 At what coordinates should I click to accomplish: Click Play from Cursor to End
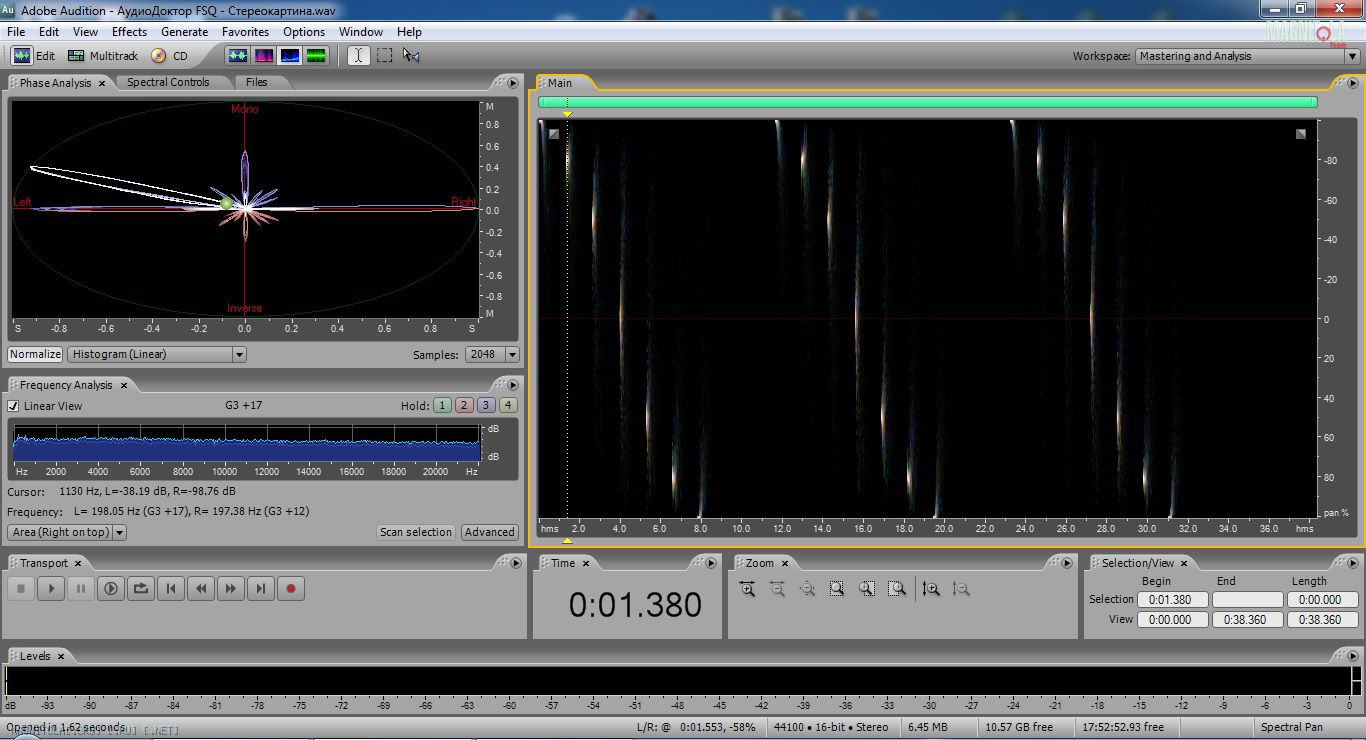tap(111, 589)
